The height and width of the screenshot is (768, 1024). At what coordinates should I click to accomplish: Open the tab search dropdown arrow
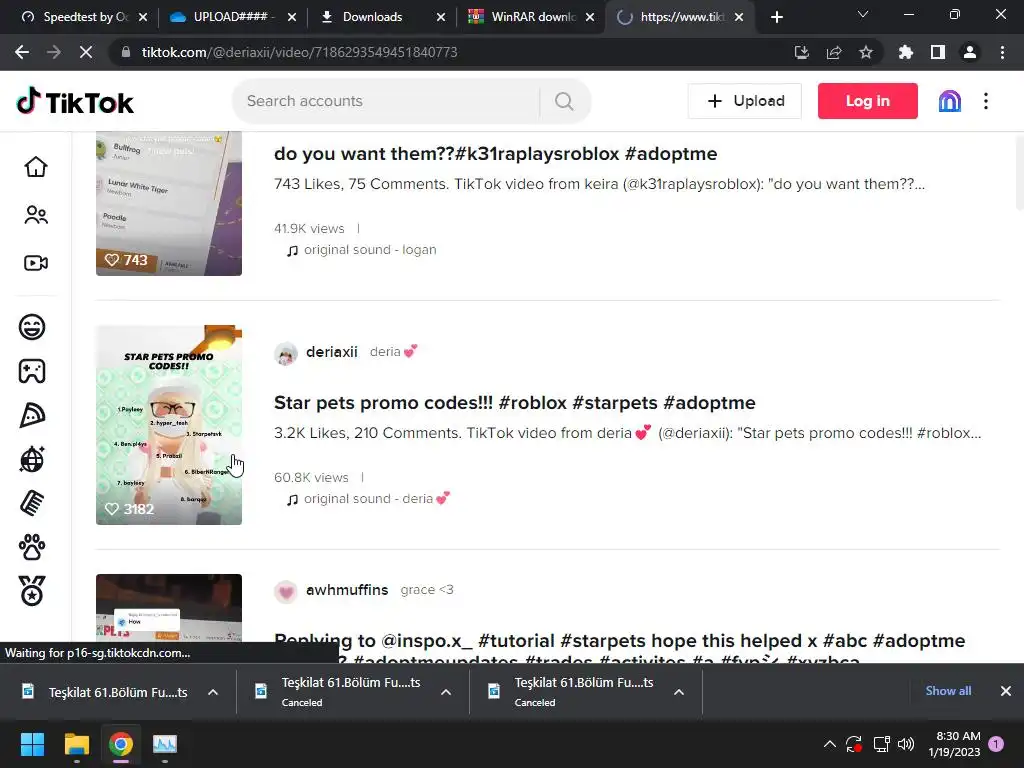pos(863,14)
